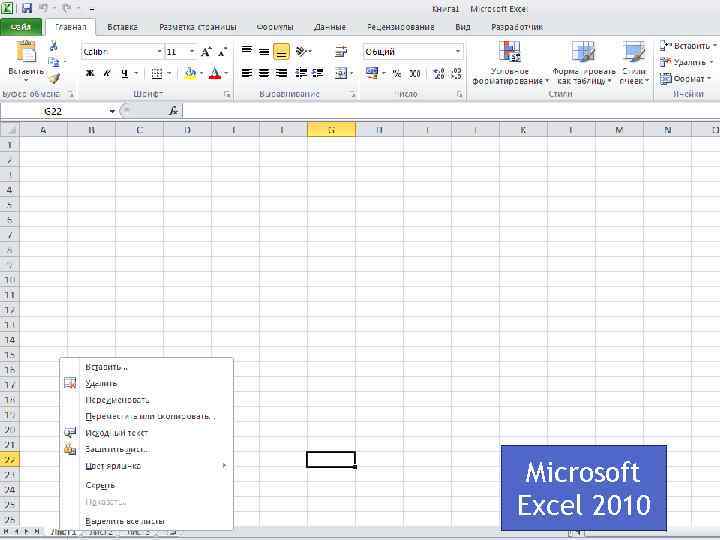Center cell text horizontally

264,73
